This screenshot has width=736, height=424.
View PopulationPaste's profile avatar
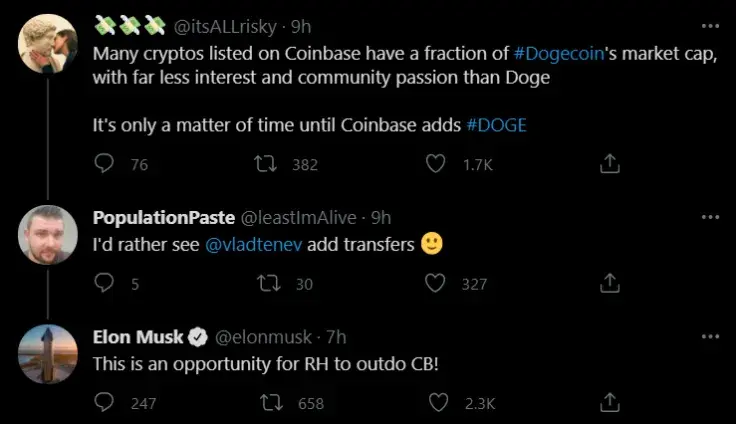47,235
